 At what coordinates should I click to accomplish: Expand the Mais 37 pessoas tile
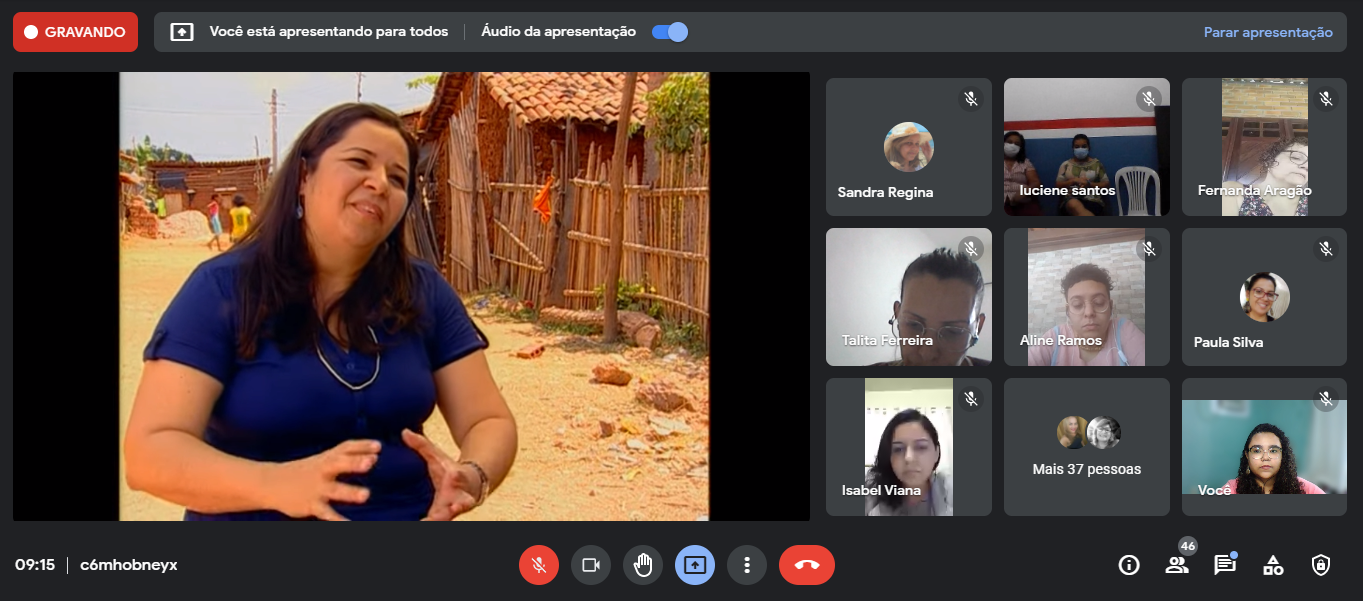click(x=1086, y=447)
